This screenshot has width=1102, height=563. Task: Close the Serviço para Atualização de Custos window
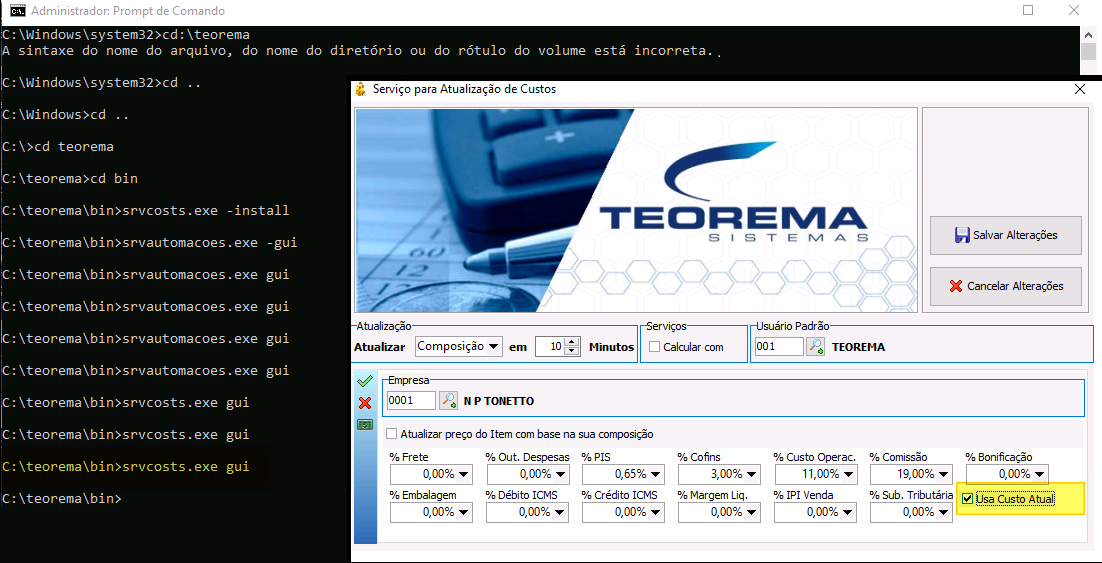coord(1080,89)
